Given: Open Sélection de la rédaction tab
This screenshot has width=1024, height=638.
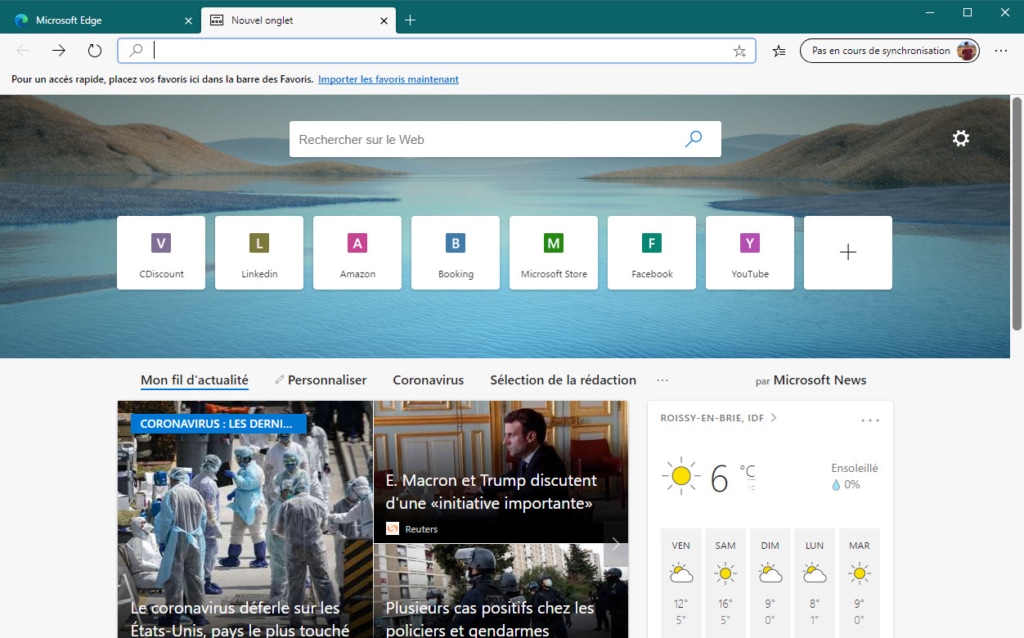Looking at the screenshot, I should tap(563, 380).
